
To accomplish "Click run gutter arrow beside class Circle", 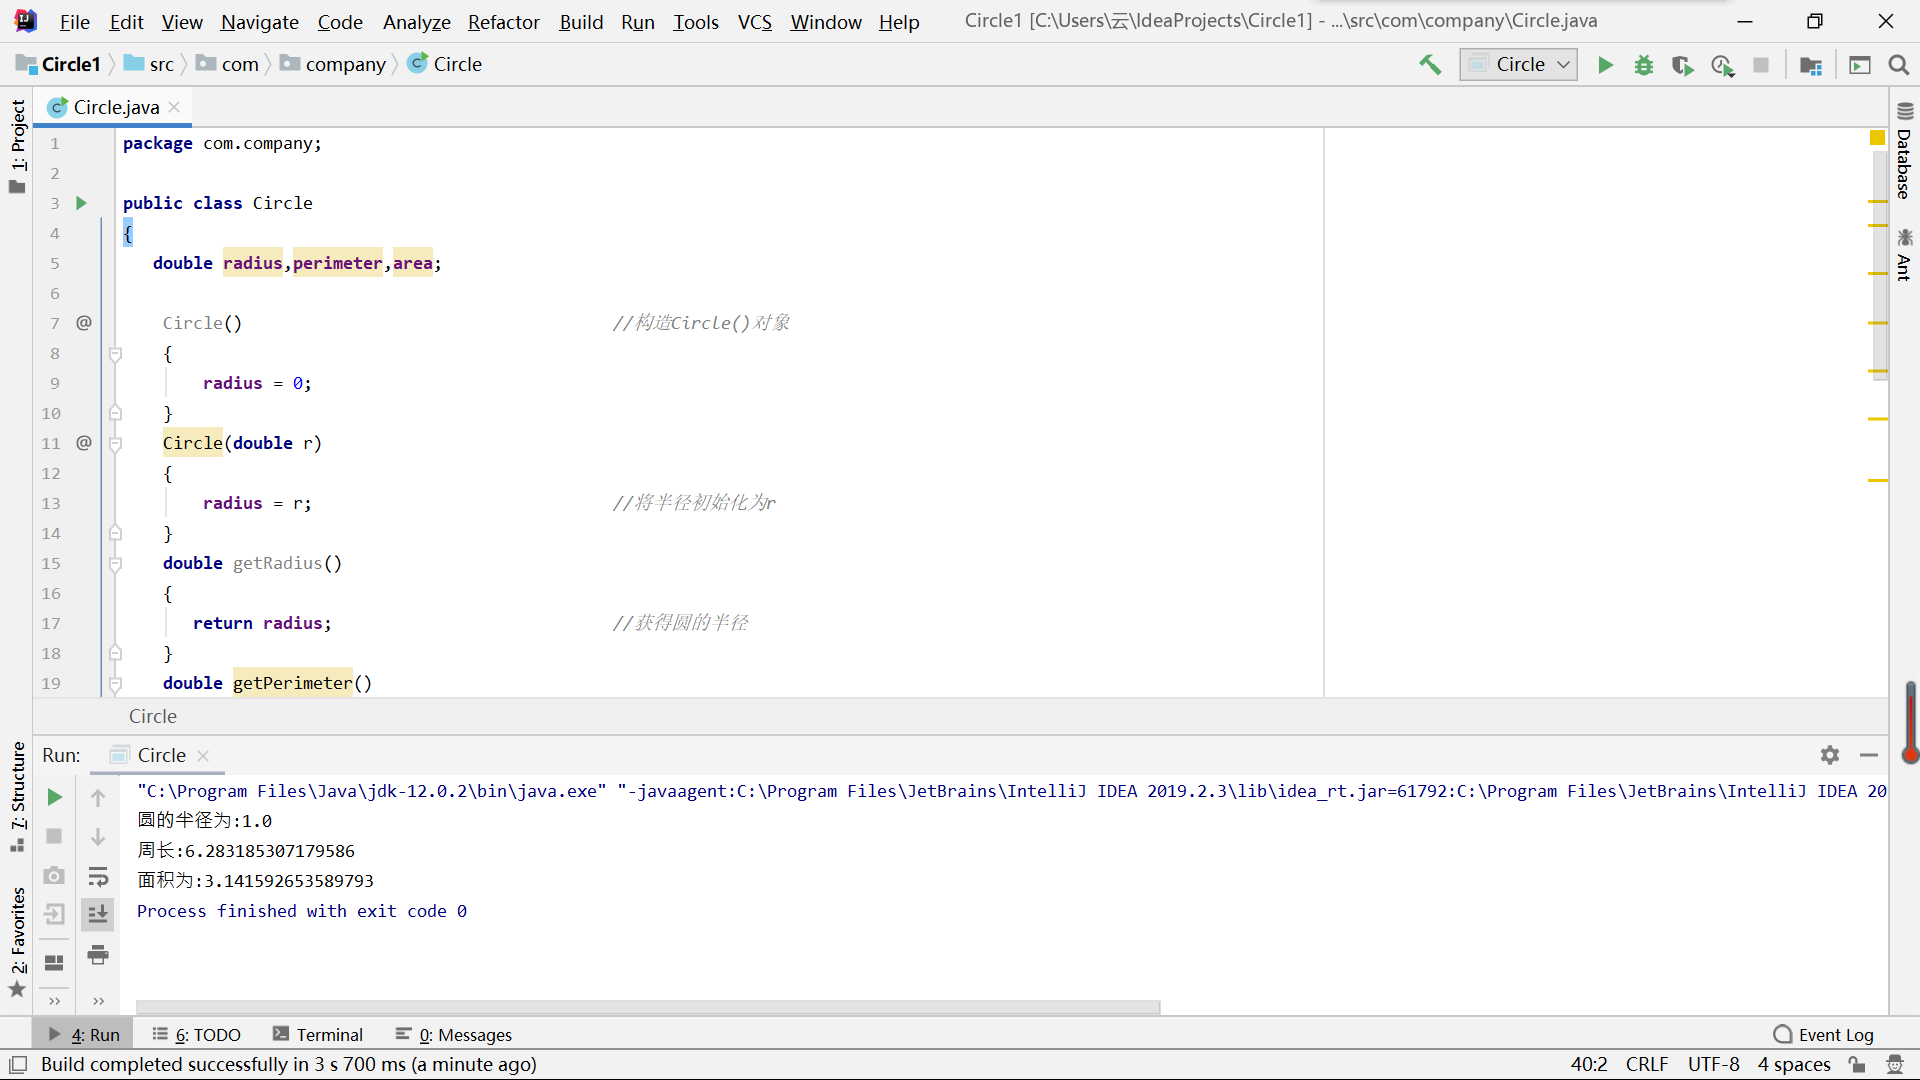I will coord(82,203).
